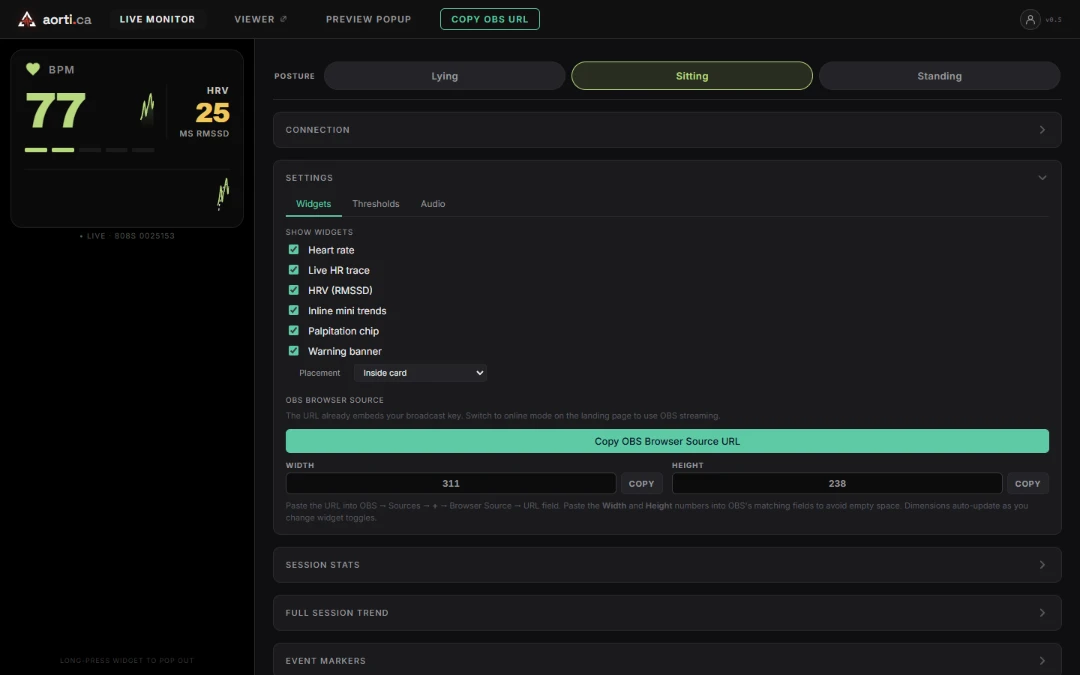This screenshot has height=675, width=1080.
Task: Click Preview Popup in the top bar
Action: coord(368,19)
